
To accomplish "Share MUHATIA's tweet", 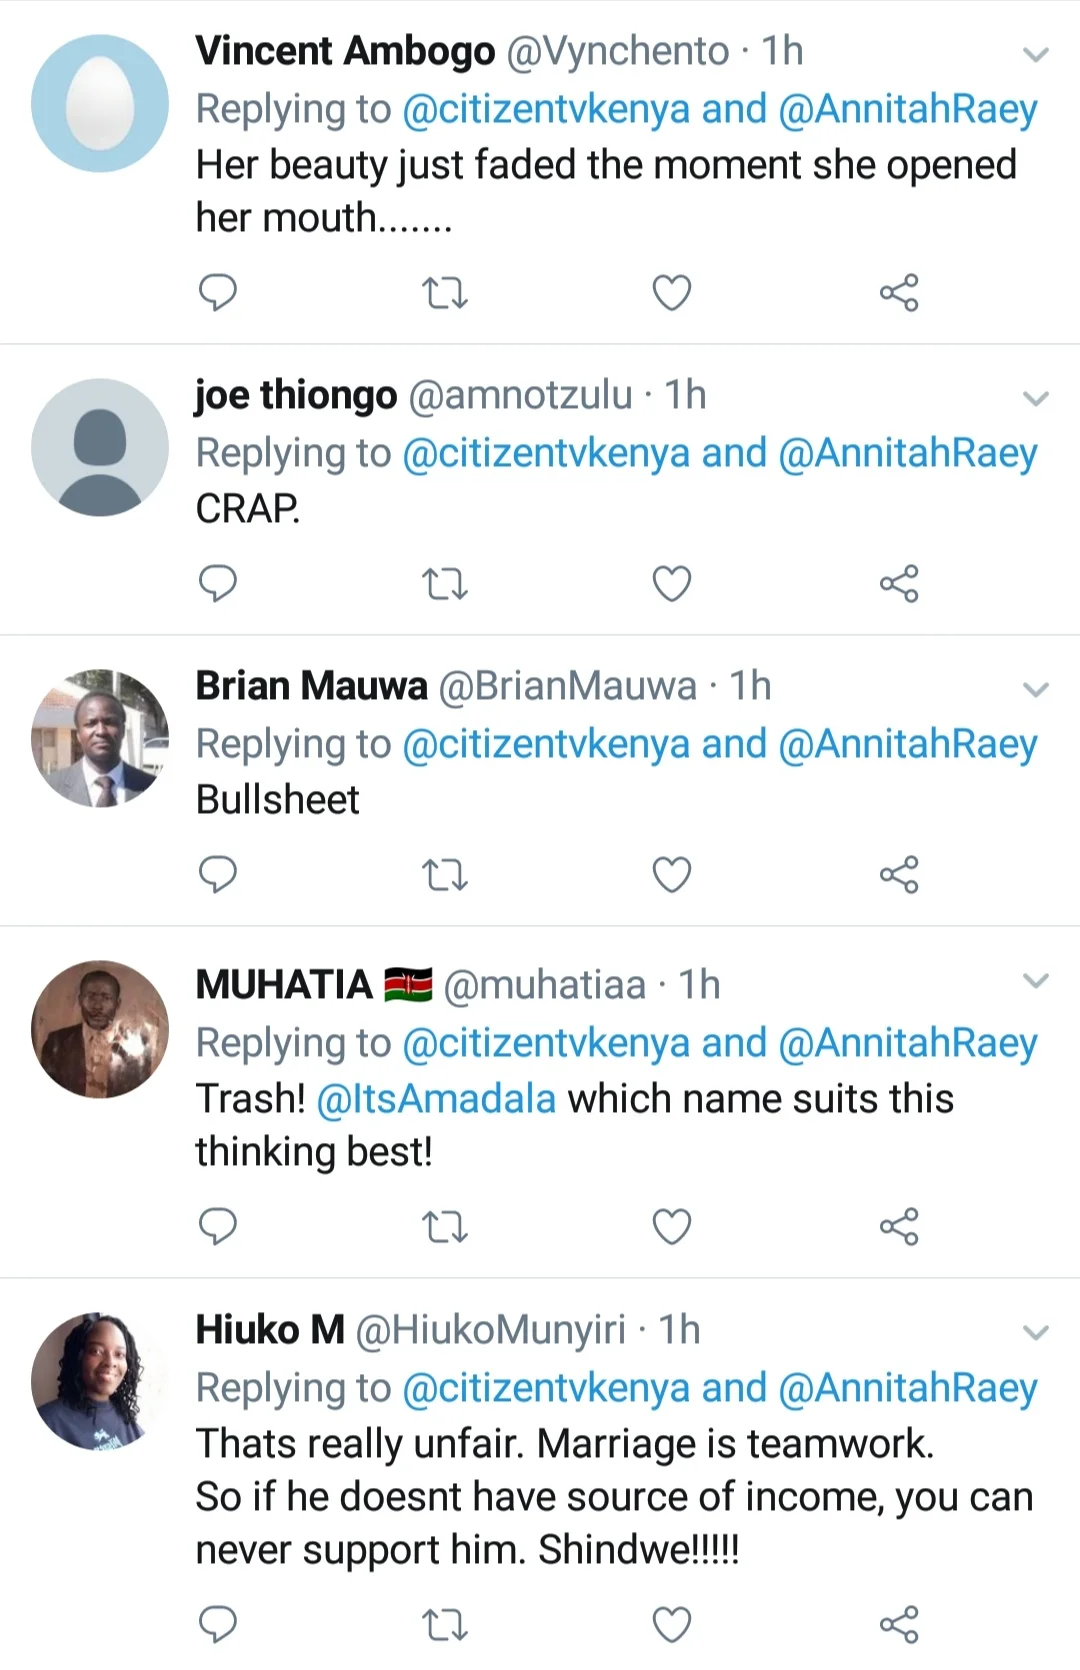I will coord(899,1226).
